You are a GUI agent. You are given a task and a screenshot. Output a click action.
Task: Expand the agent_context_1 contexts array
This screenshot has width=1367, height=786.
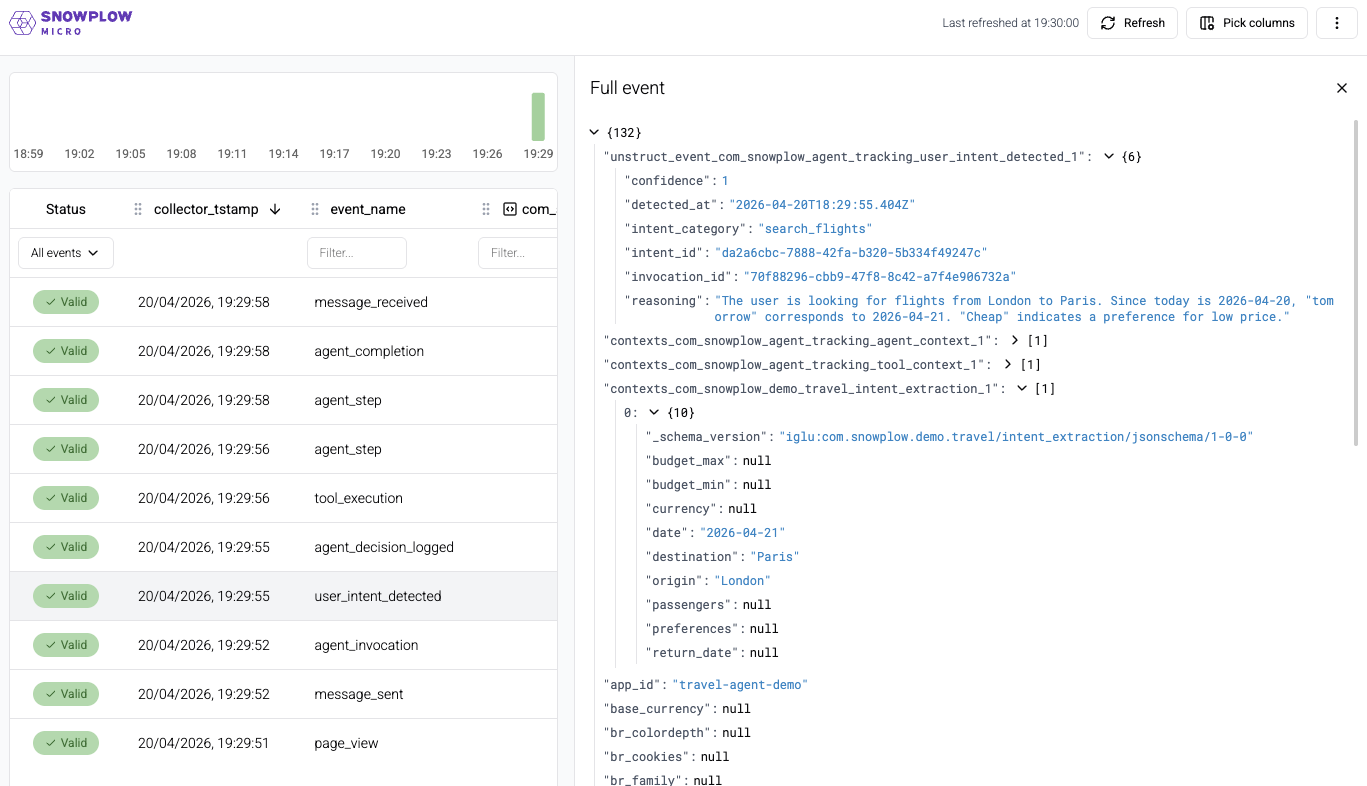pyautogui.click(x=1015, y=341)
